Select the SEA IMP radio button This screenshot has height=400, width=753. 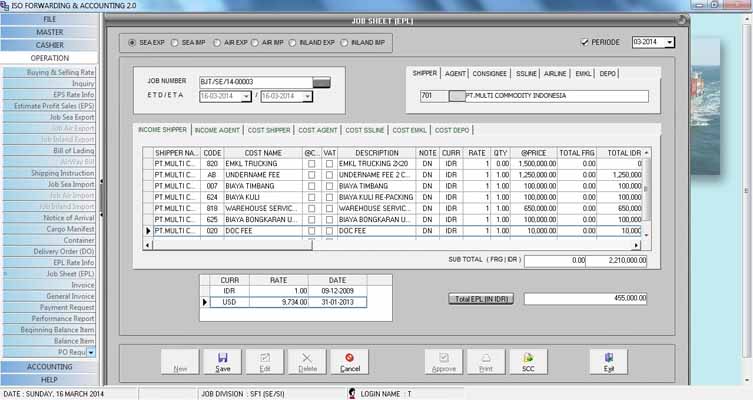173,43
